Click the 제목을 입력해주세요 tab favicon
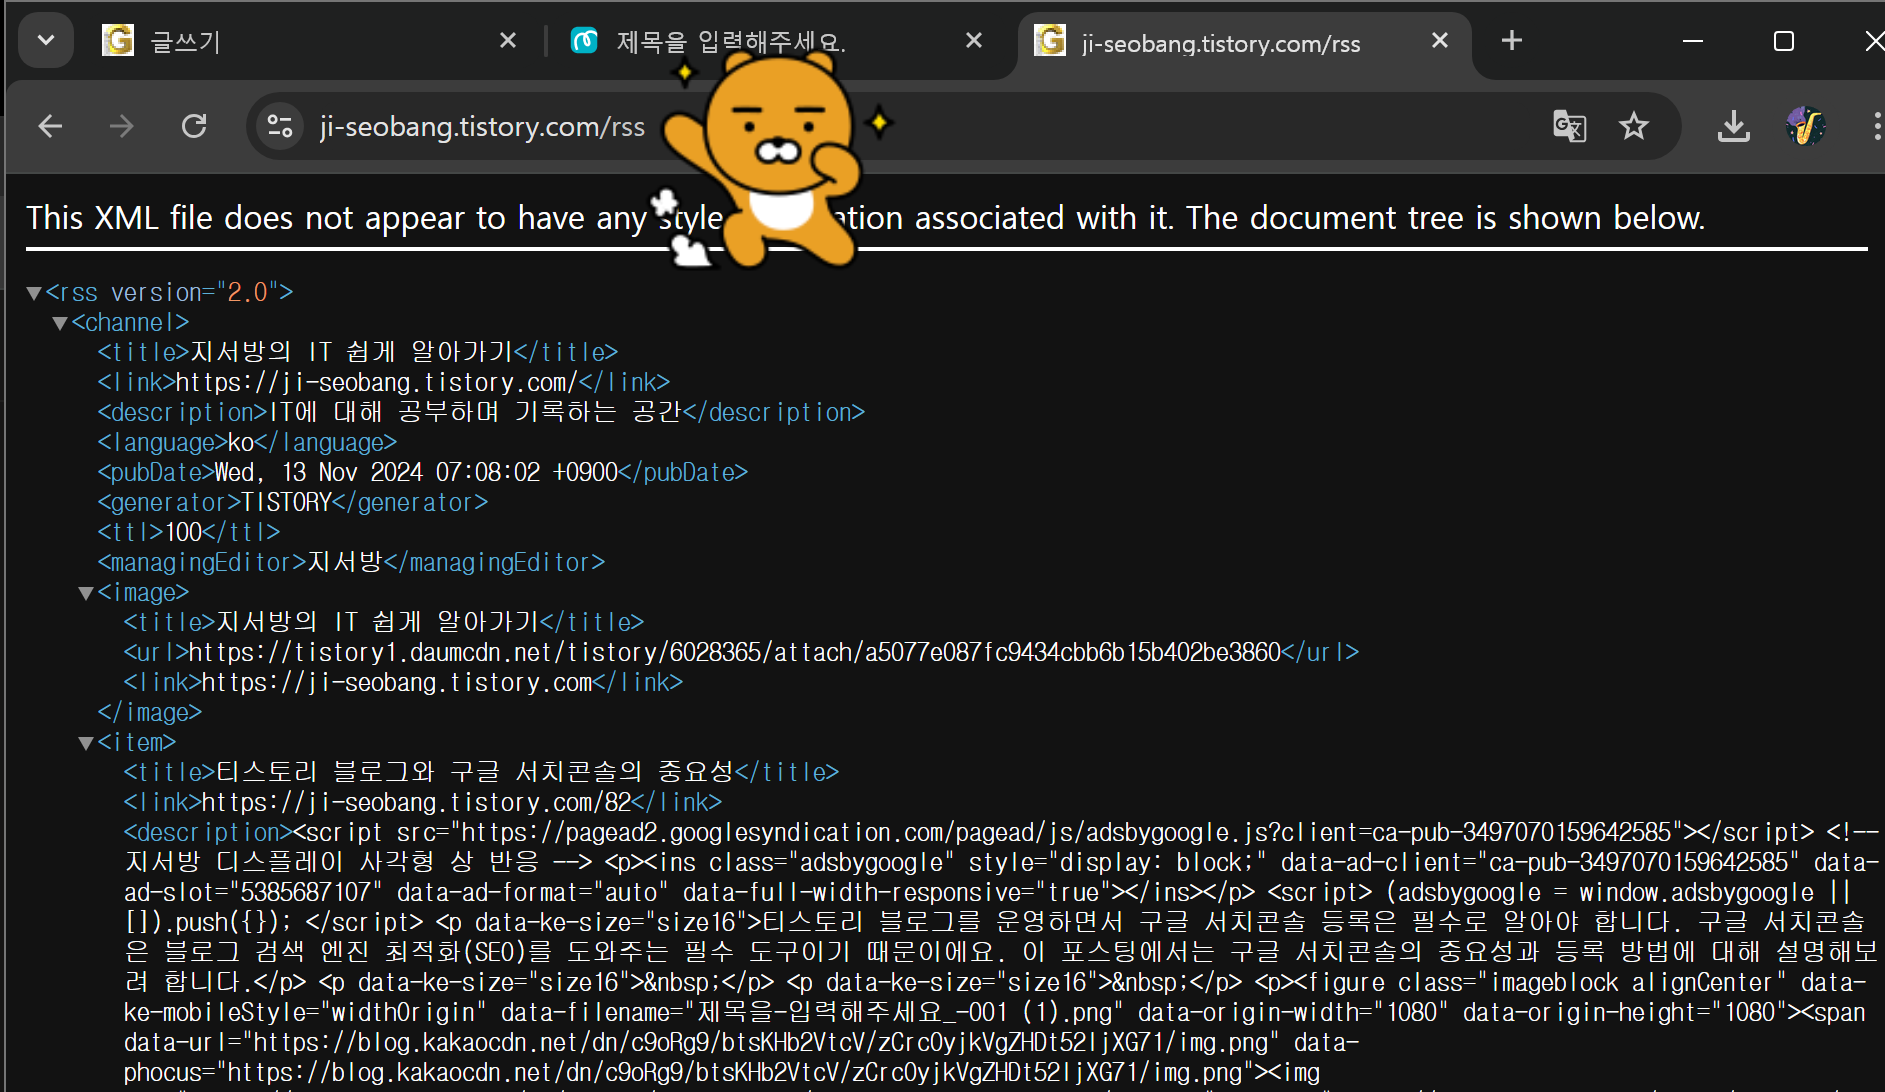 pyautogui.click(x=584, y=41)
